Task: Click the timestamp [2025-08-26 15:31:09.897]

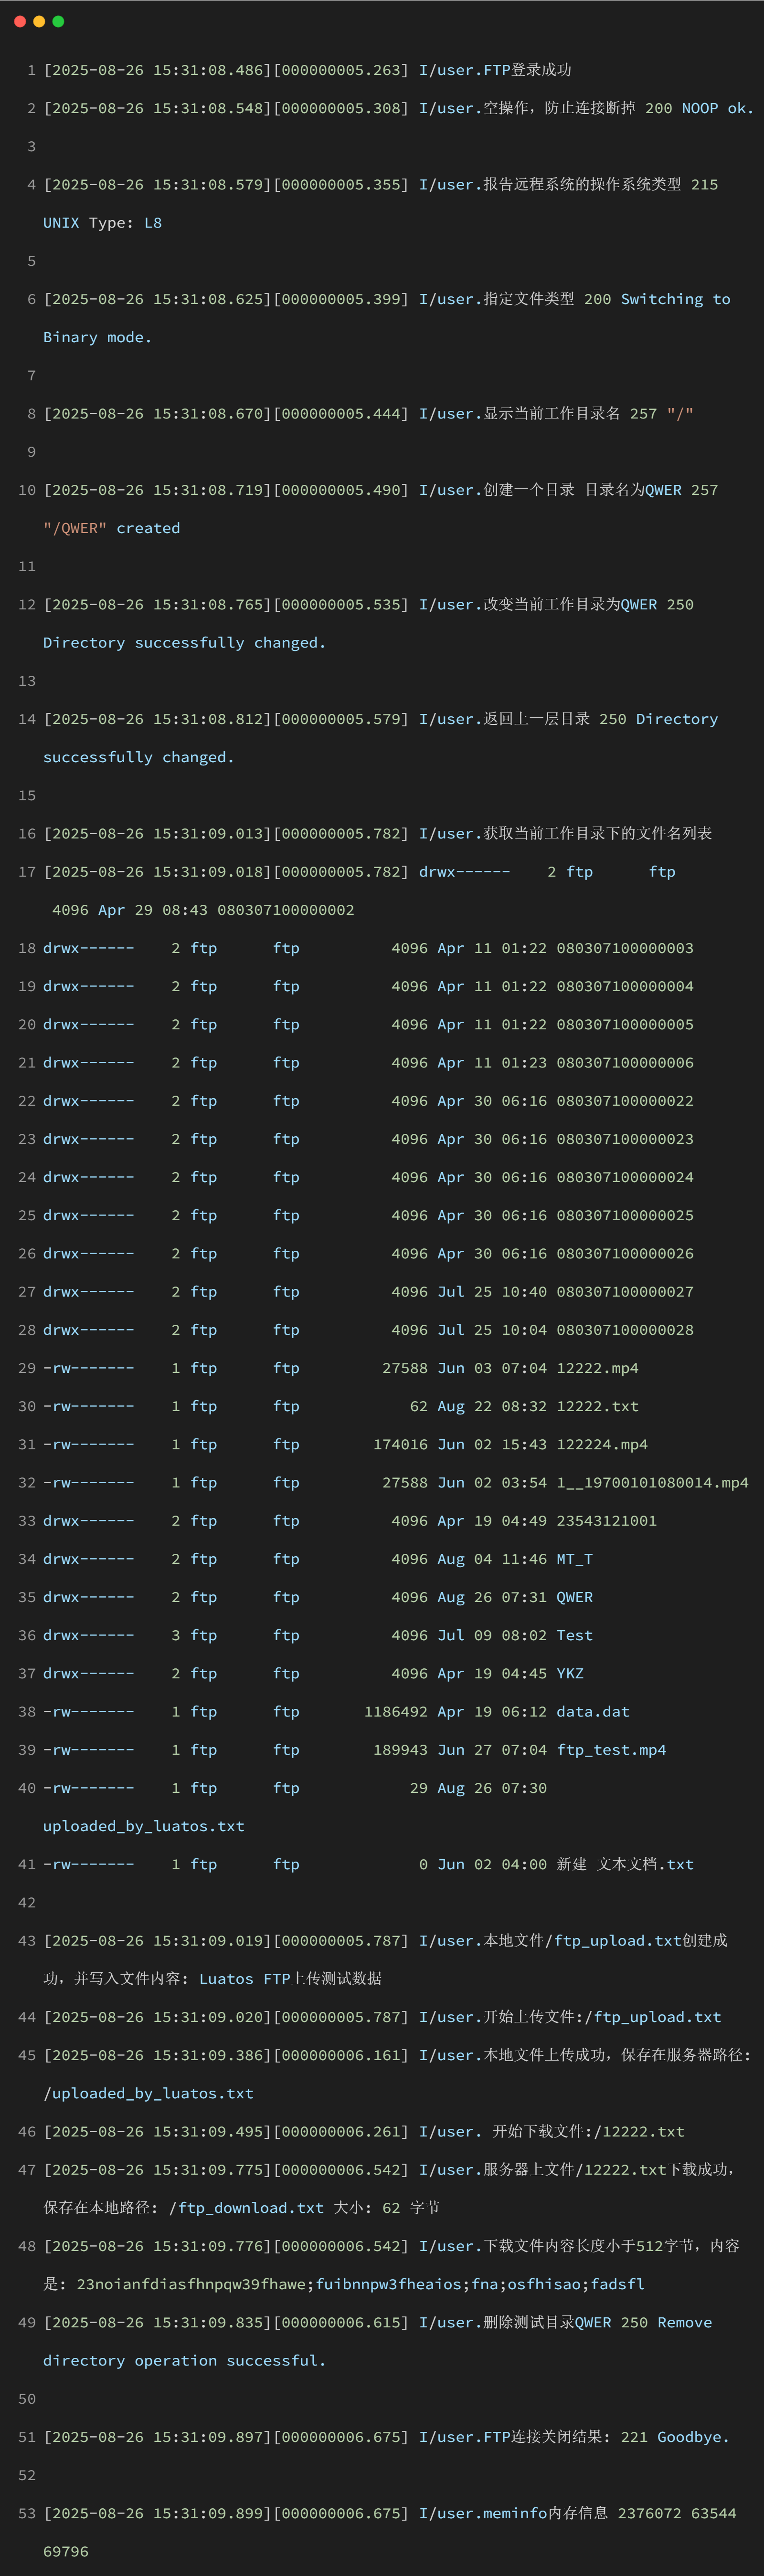Action: [x=158, y=2438]
